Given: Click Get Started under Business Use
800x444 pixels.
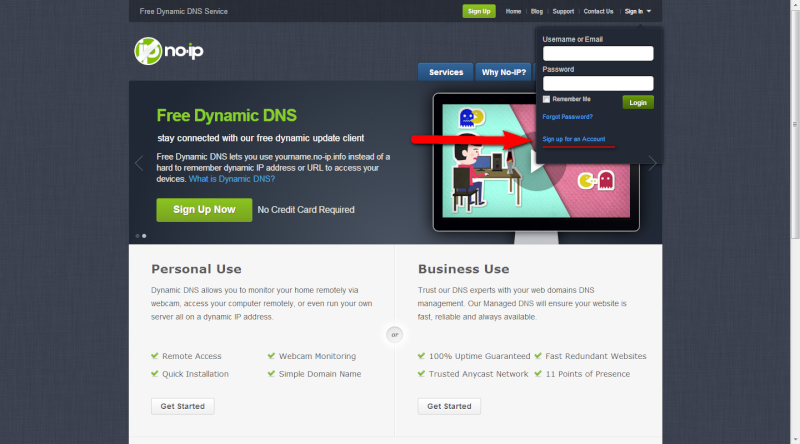Looking at the screenshot, I should tap(449, 406).
